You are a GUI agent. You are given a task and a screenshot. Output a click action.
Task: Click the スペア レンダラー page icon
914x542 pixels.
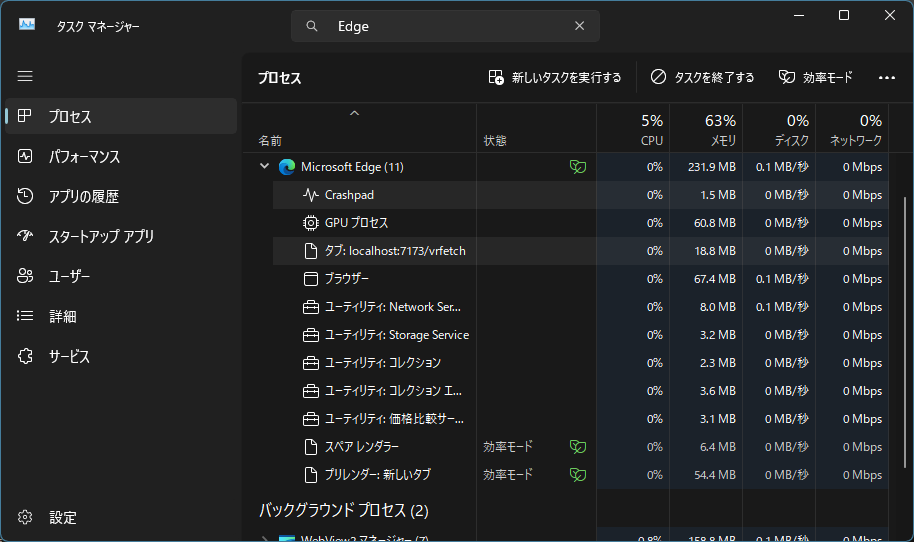311,447
